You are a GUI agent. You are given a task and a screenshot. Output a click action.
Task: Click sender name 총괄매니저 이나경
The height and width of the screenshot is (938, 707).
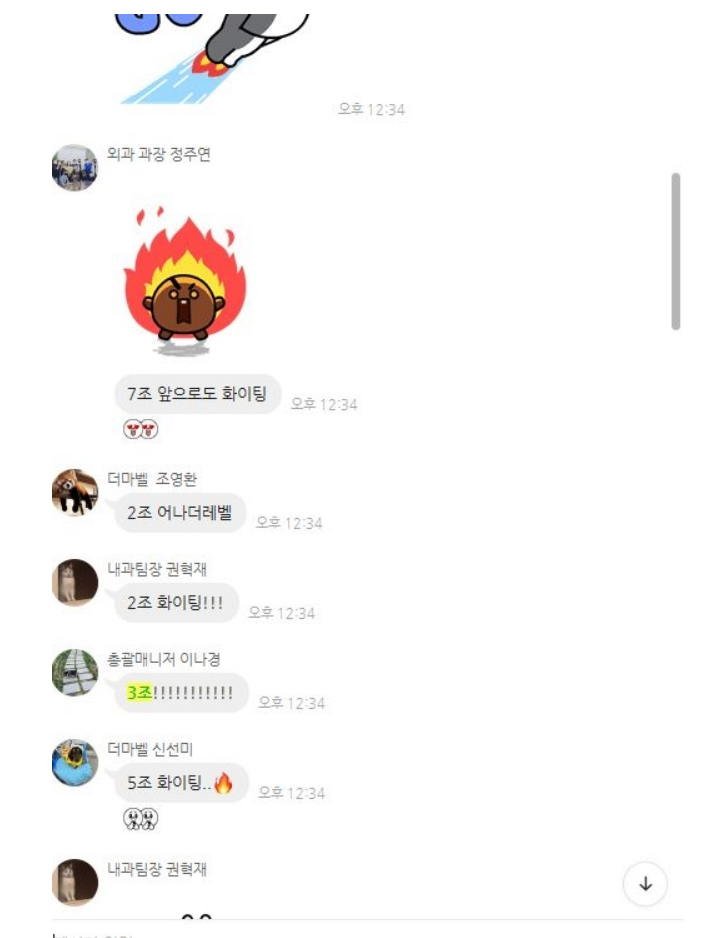(x=163, y=659)
